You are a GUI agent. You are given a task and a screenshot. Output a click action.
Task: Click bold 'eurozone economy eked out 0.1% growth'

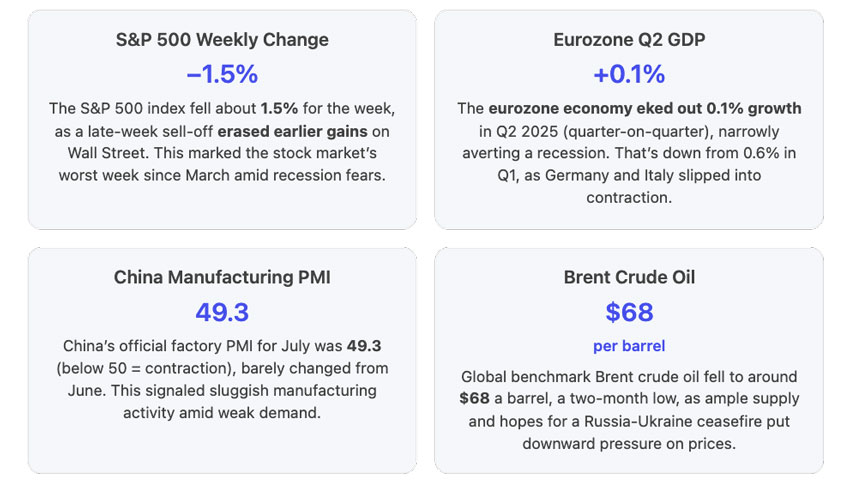[644, 107]
